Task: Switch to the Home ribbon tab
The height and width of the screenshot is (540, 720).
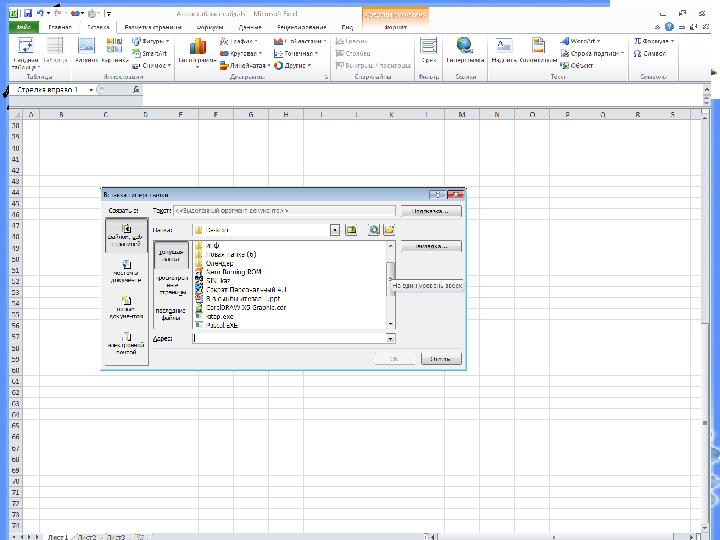Action: click(60, 27)
